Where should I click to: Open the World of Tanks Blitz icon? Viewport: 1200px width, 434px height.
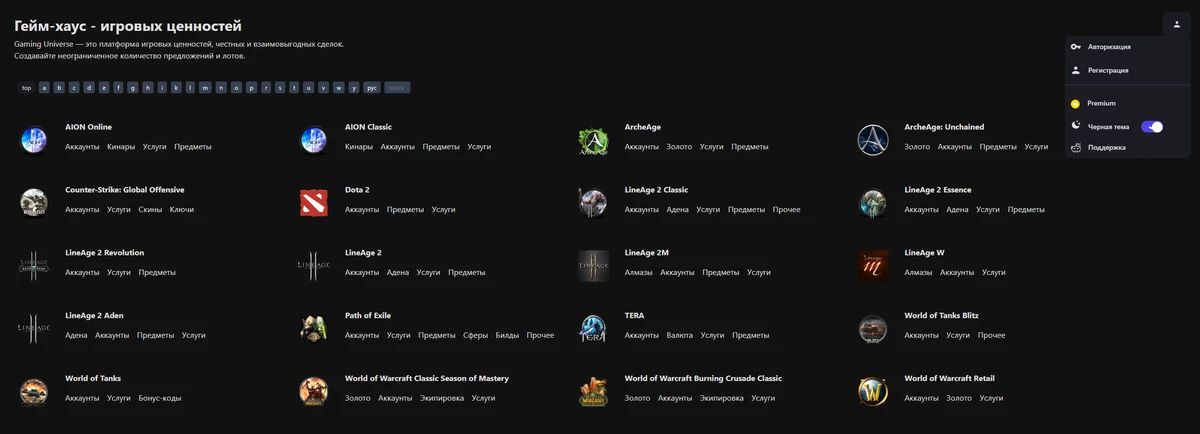tap(873, 329)
